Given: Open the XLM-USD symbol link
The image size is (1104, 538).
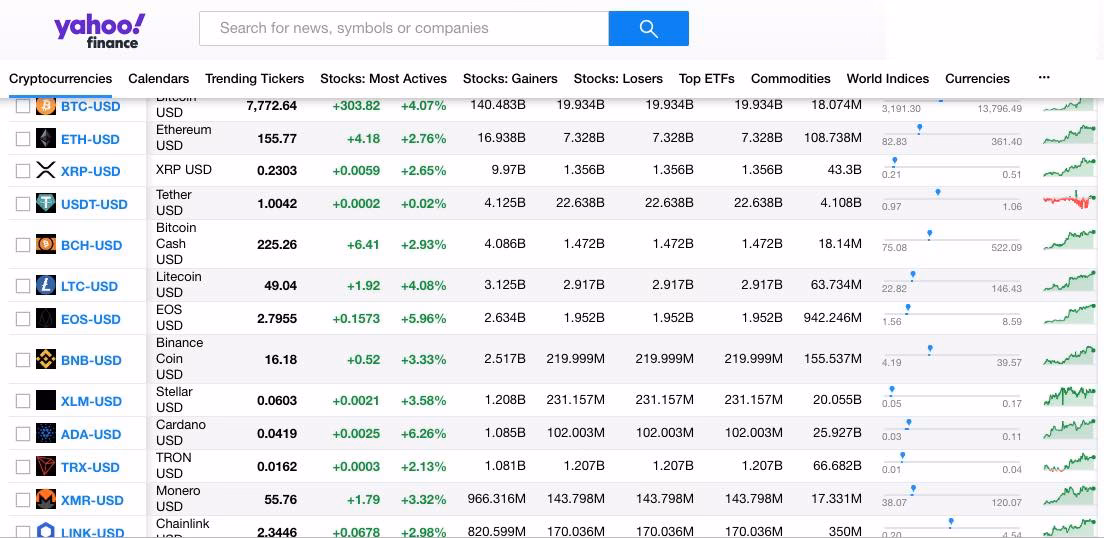Looking at the screenshot, I should coord(92,401).
